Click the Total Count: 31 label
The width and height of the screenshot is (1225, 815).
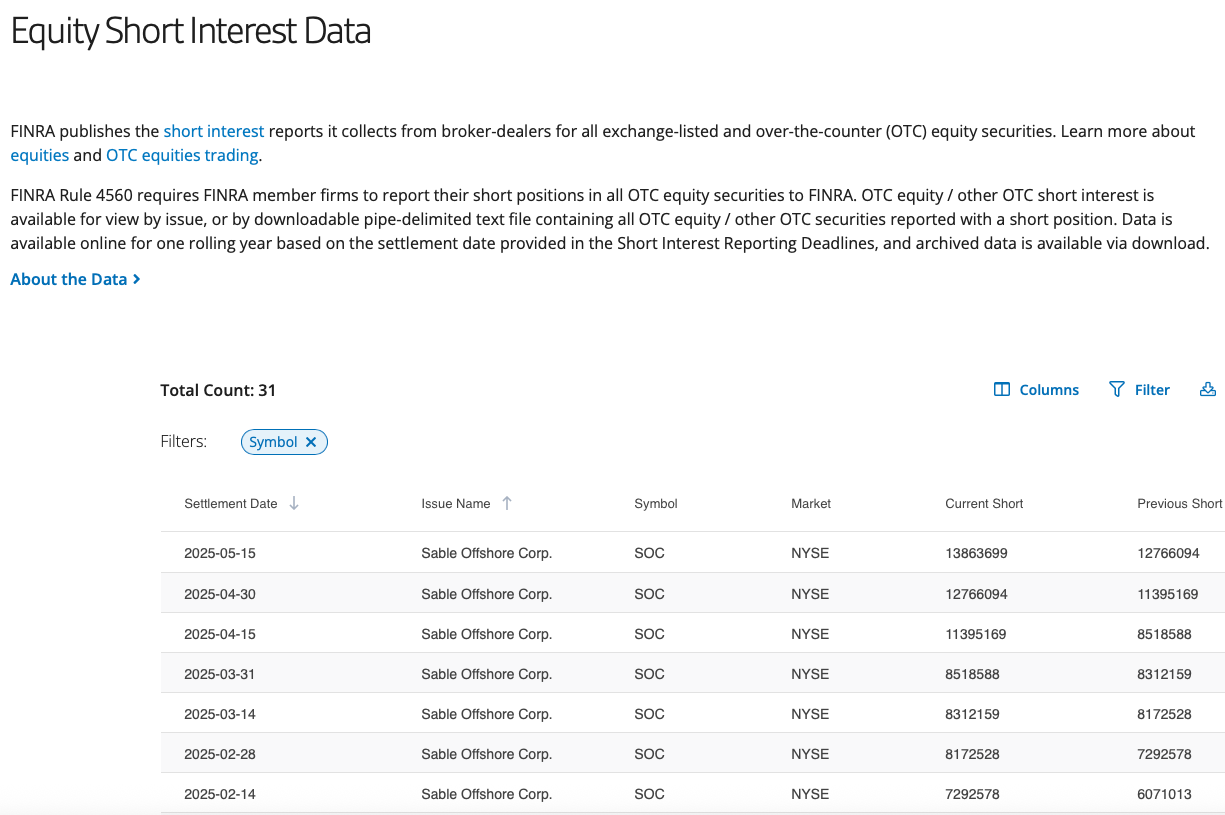218,390
